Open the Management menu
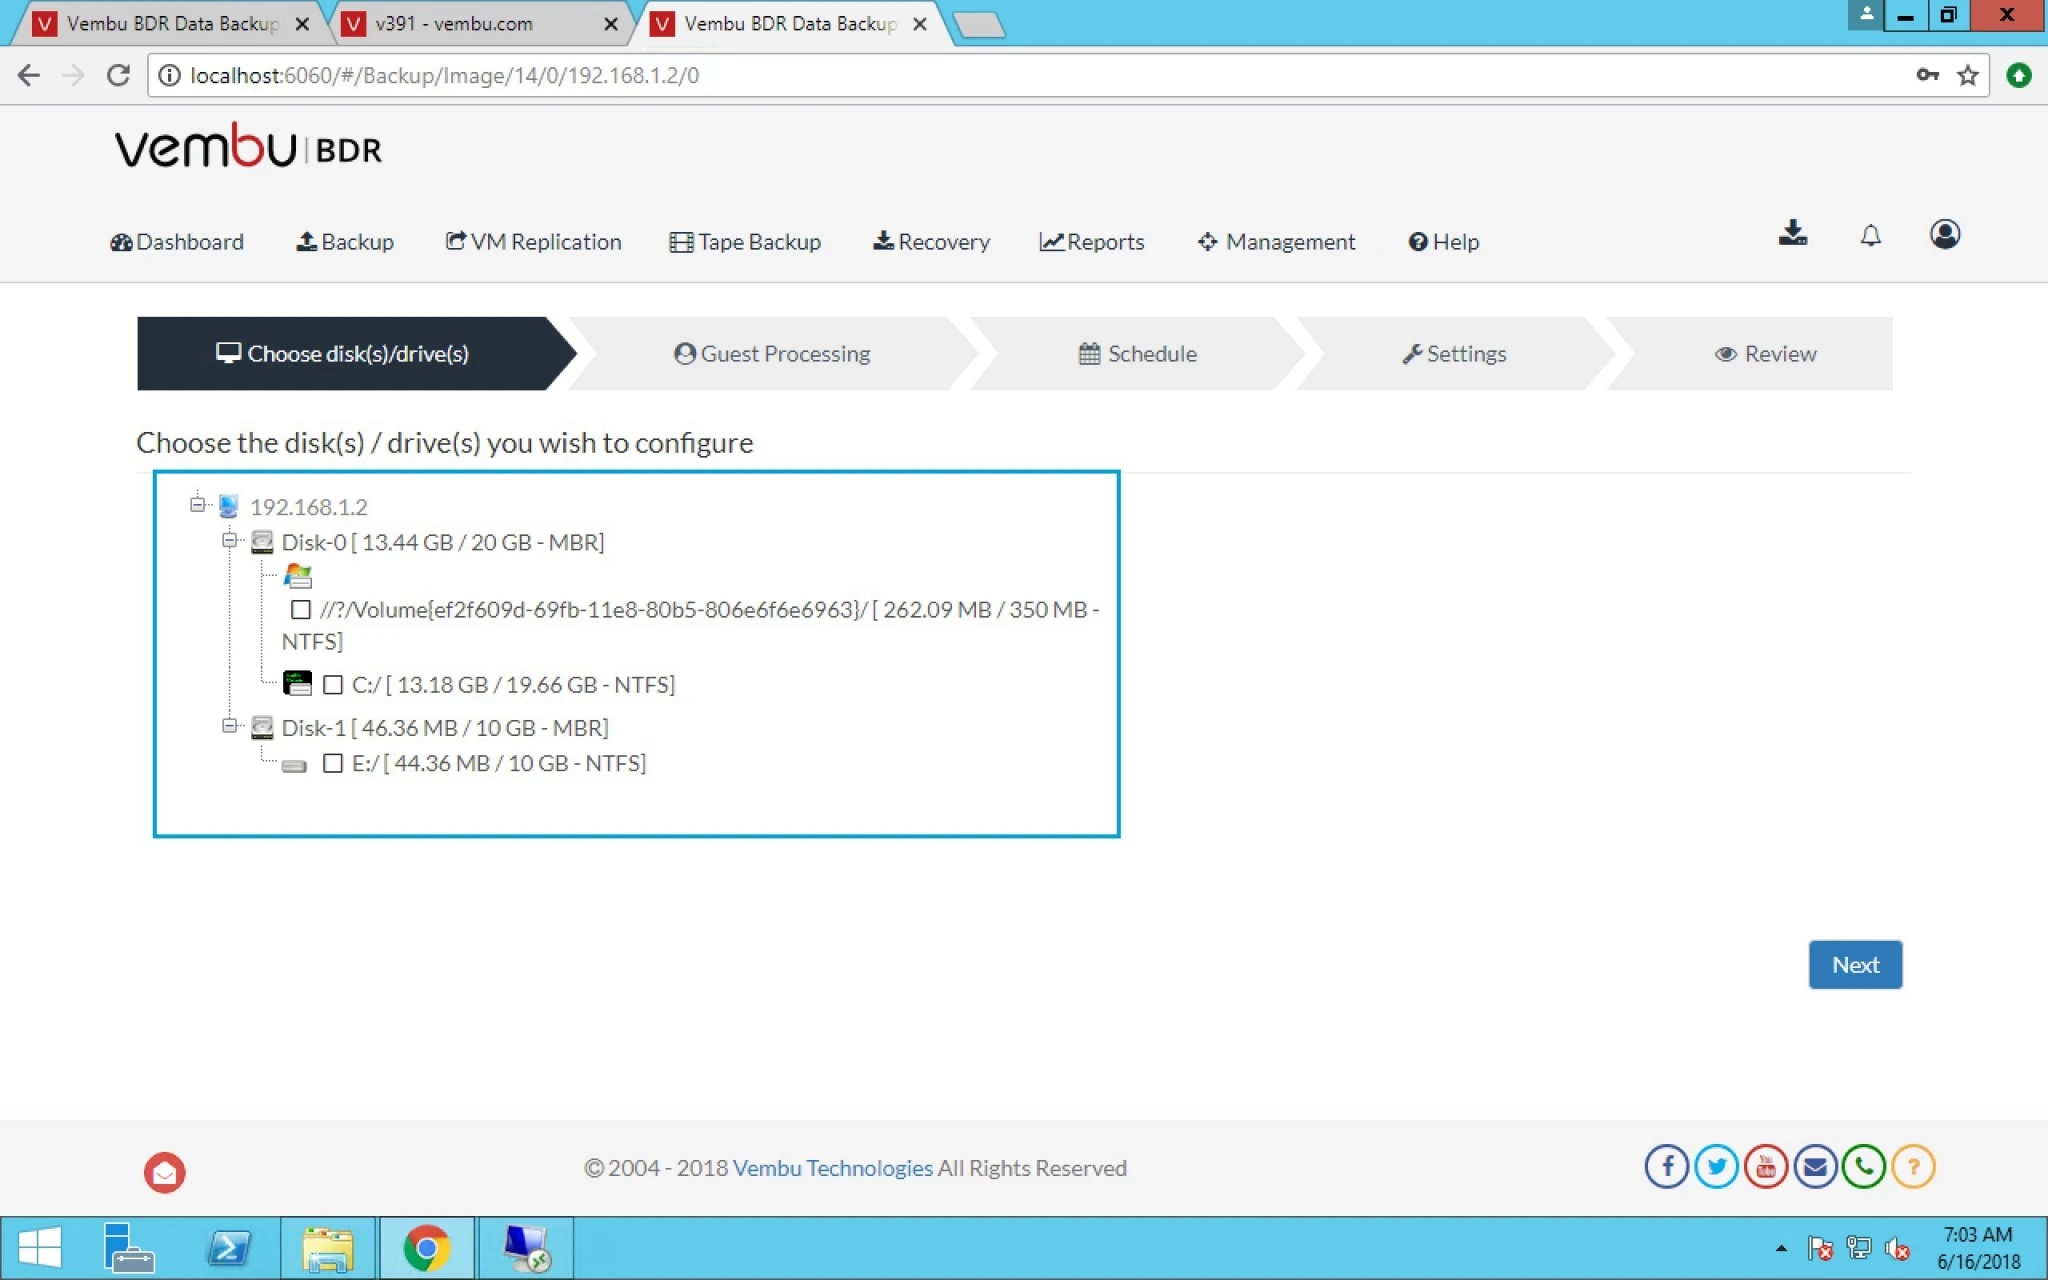Image resolution: width=2048 pixels, height=1280 pixels. 1276,242
